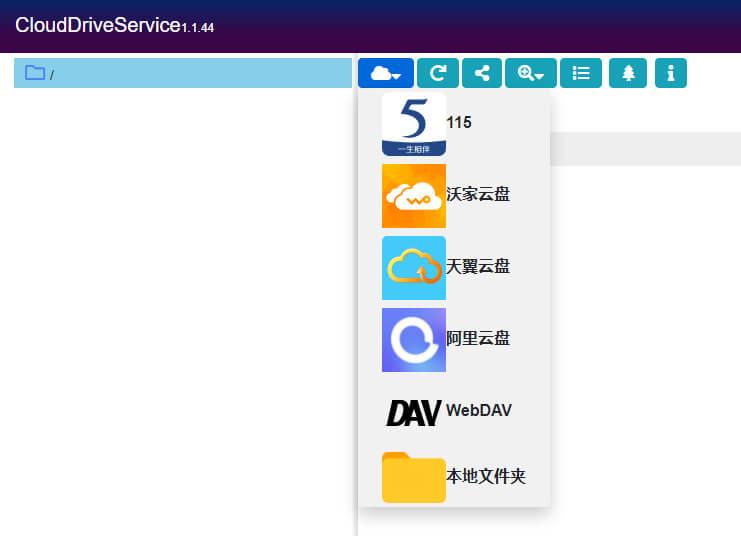Click the 115 cloud logo
Screen dimensions: 741x536
[x=413, y=124]
